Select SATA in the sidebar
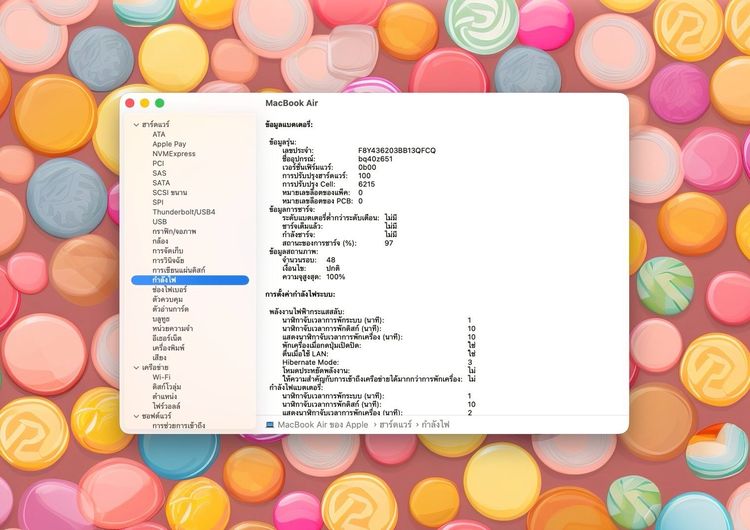This screenshot has width=750, height=530. (x=161, y=183)
